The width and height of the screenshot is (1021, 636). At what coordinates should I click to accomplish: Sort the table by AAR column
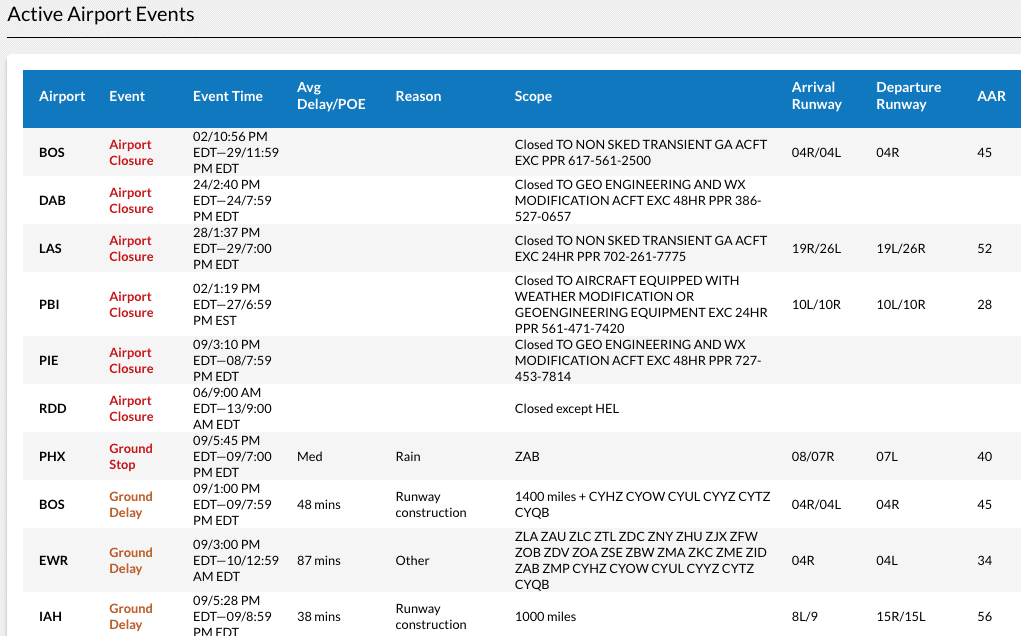click(x=991, y=96)
